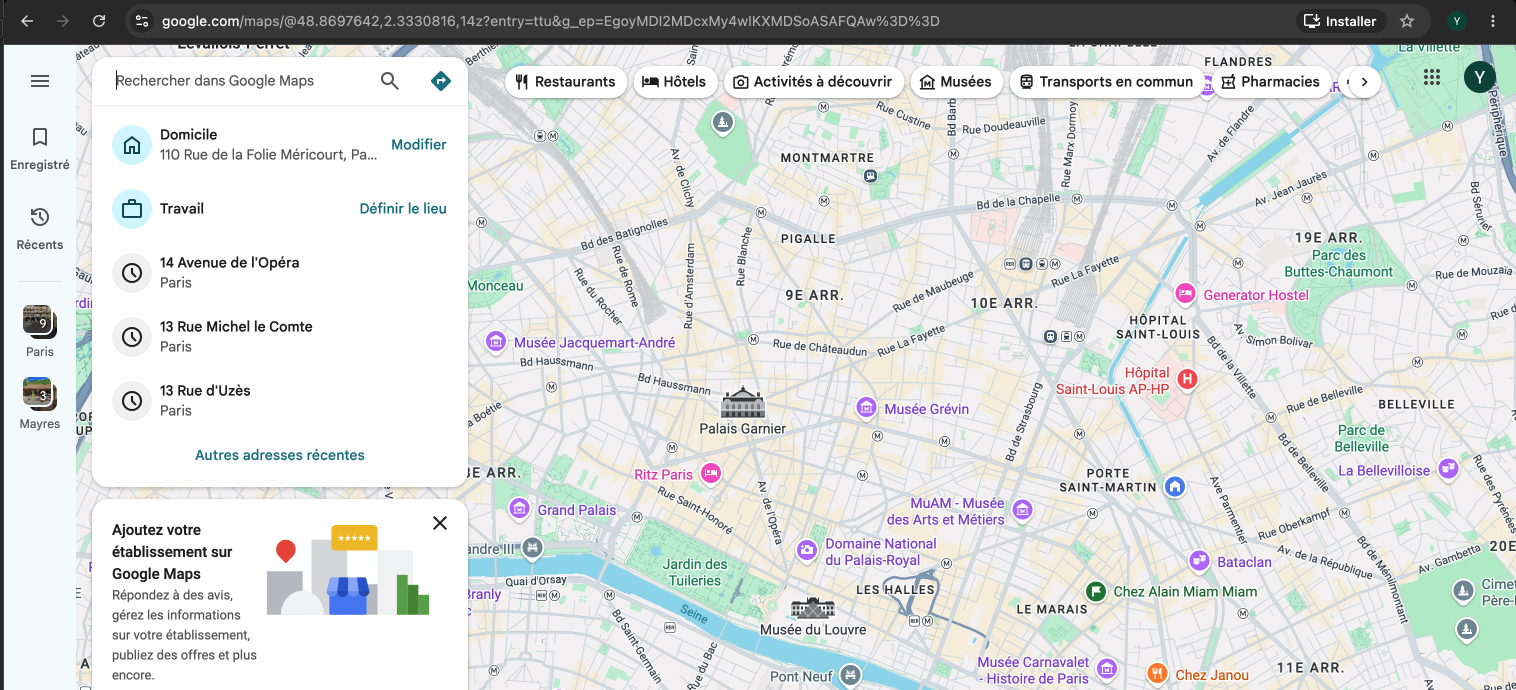This screenshot has height=690, width=1516.
Task: Click Modifier for Domicile address
Action: click(x=419, y=145)
